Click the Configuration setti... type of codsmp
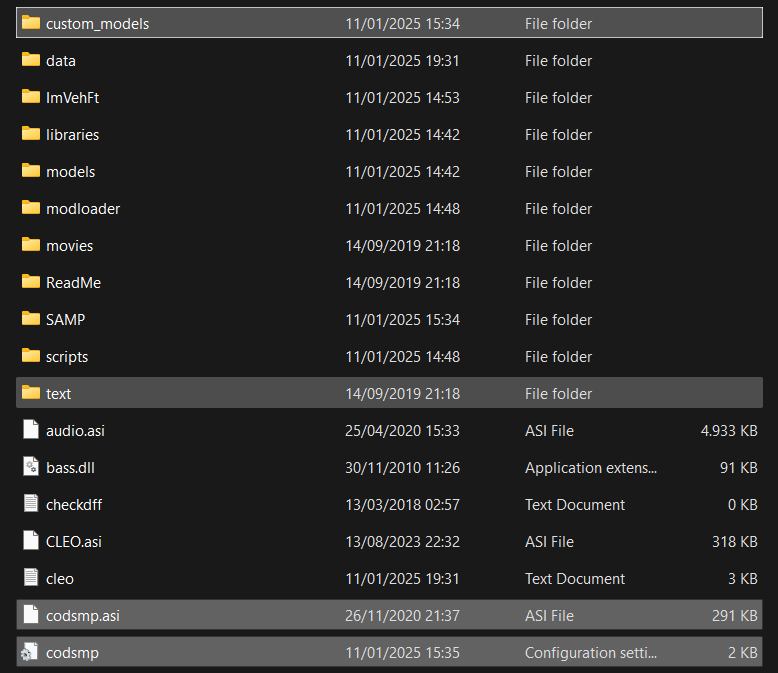Viewport: 778px width, 673px height. (x=591, y=653)
